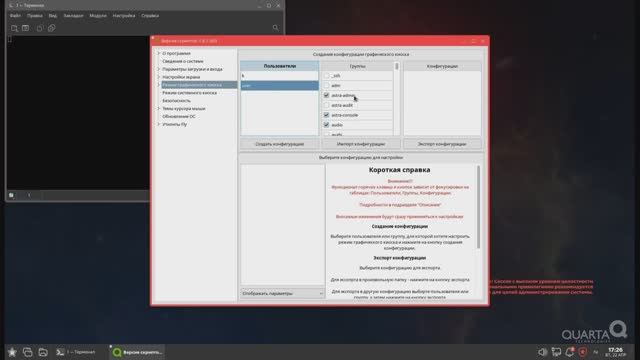
Task: Open the Правка menu in Terminal
Action: click(35, 16)
